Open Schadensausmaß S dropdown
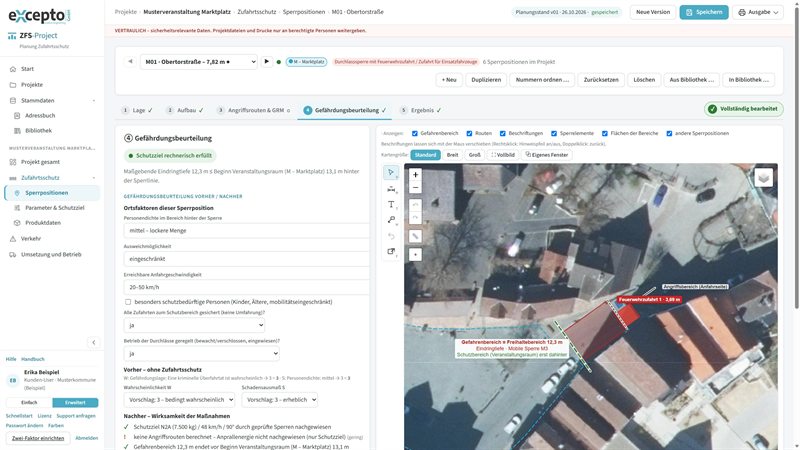800x450 pixels. click(280, 399)
